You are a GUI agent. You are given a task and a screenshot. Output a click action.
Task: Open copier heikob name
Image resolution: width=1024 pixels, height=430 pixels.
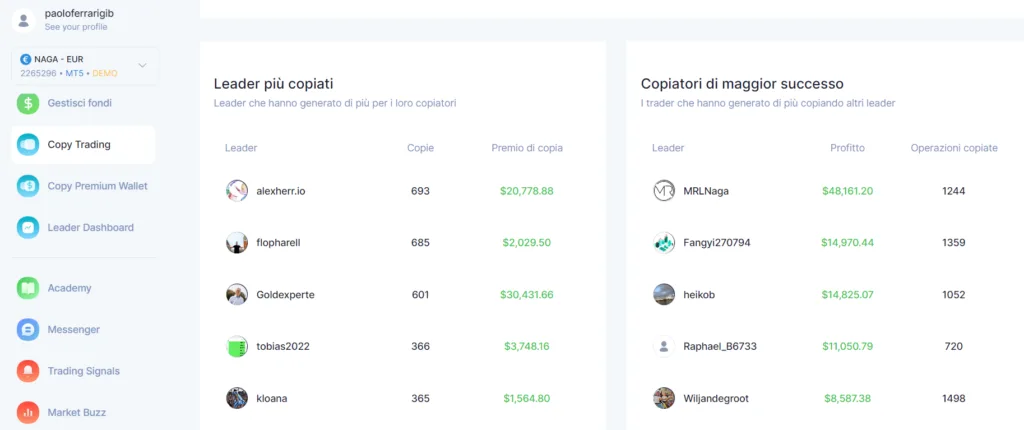click(699, 295)
